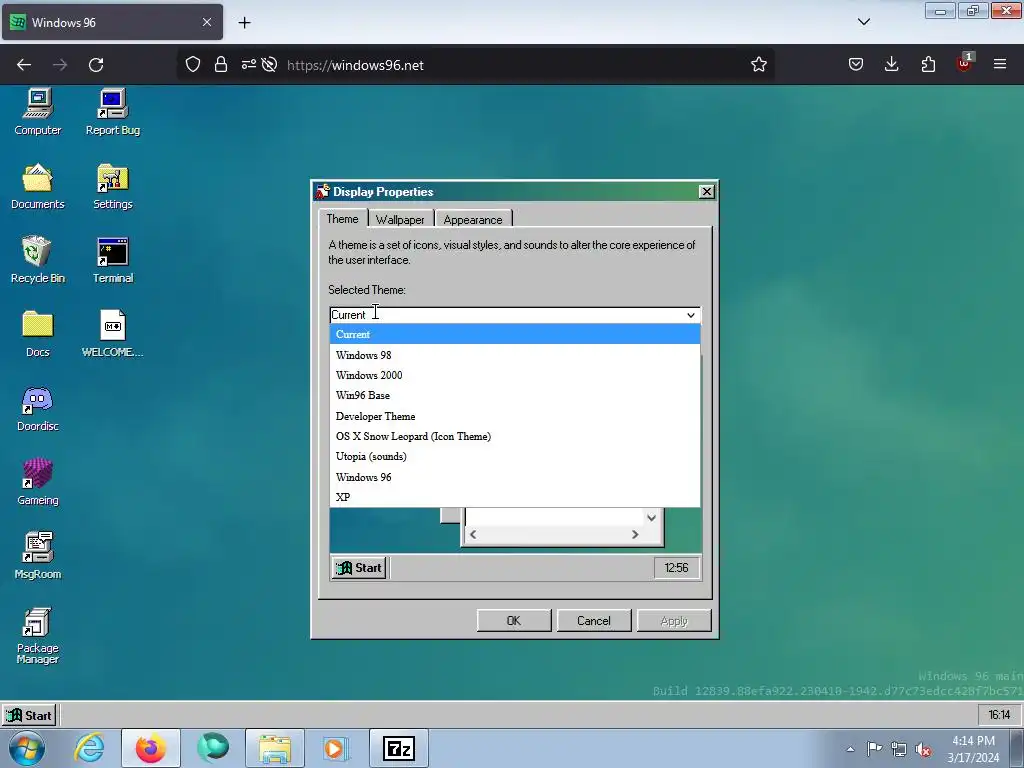The width and height of the screenshot is (1024, 768).
Task: Click the site security padlock
Action: 221,65
